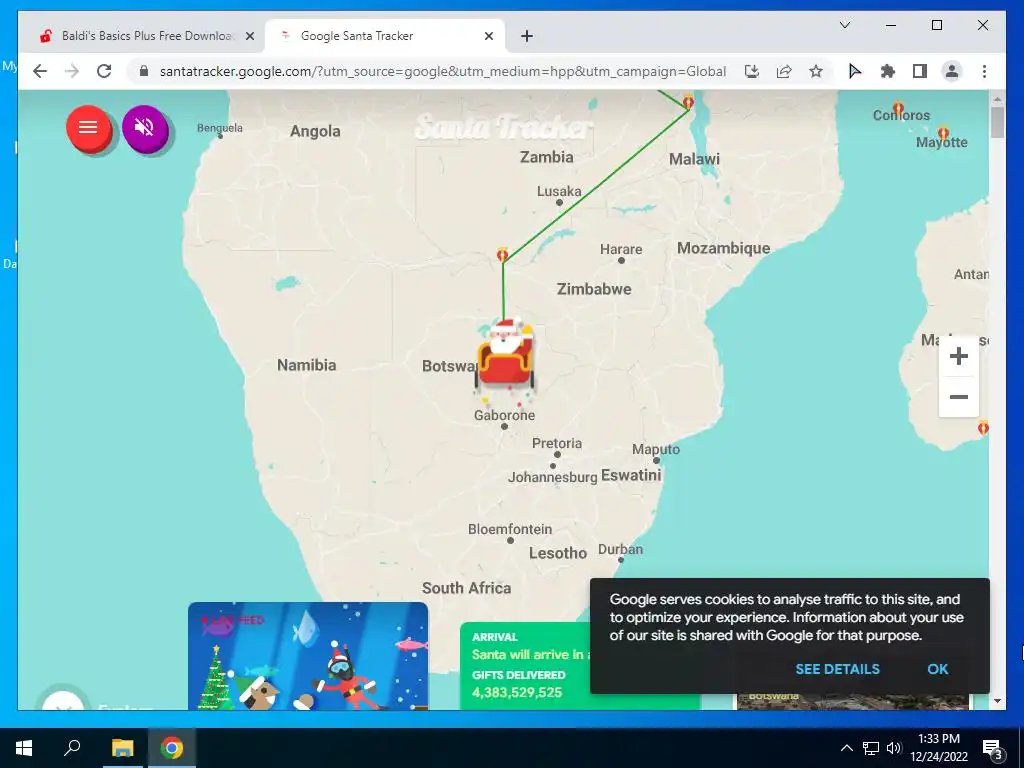Click the gift marker on Comoros
1024x768 pixels.
[899, 108]
